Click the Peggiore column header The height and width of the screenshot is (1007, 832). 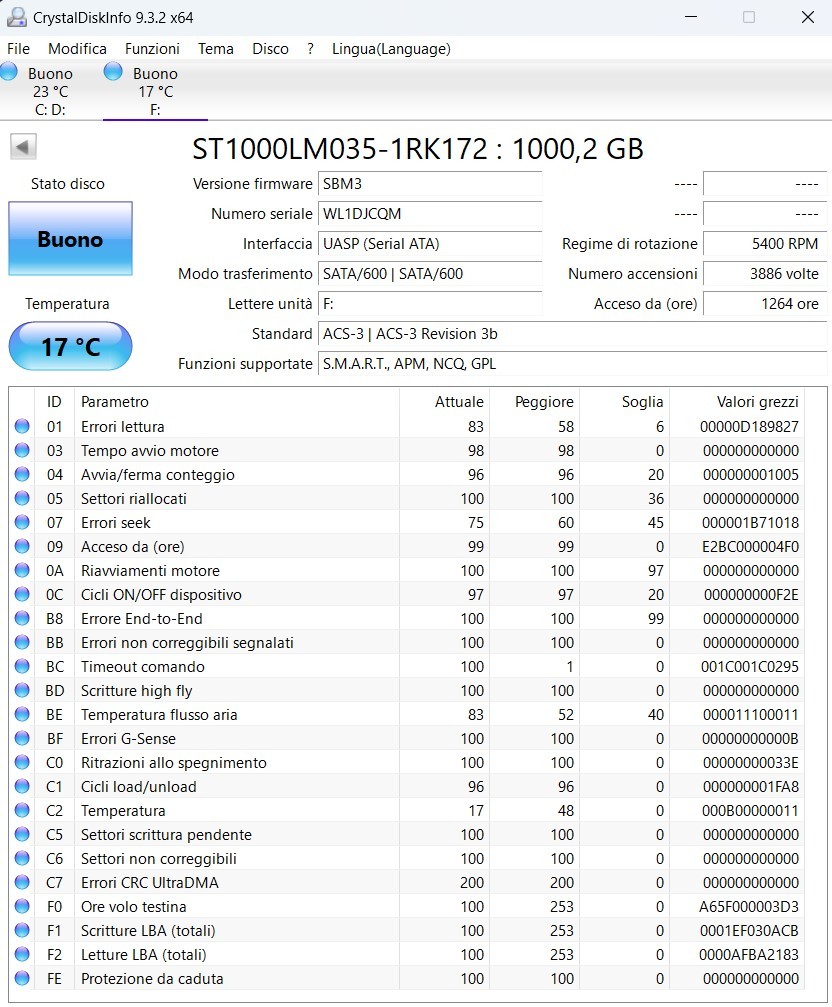point(534,401)
